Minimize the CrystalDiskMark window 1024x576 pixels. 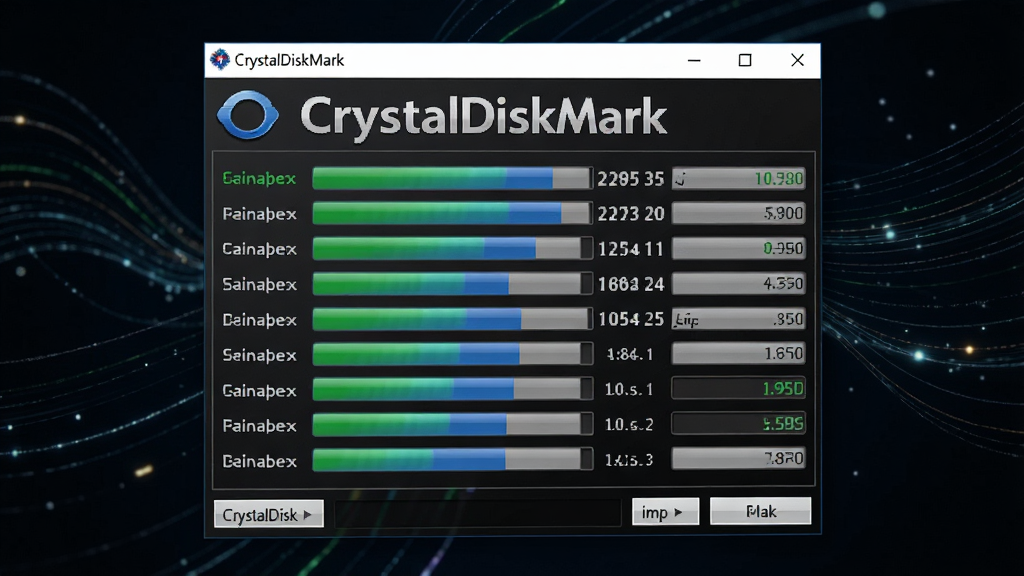[694, 60]
